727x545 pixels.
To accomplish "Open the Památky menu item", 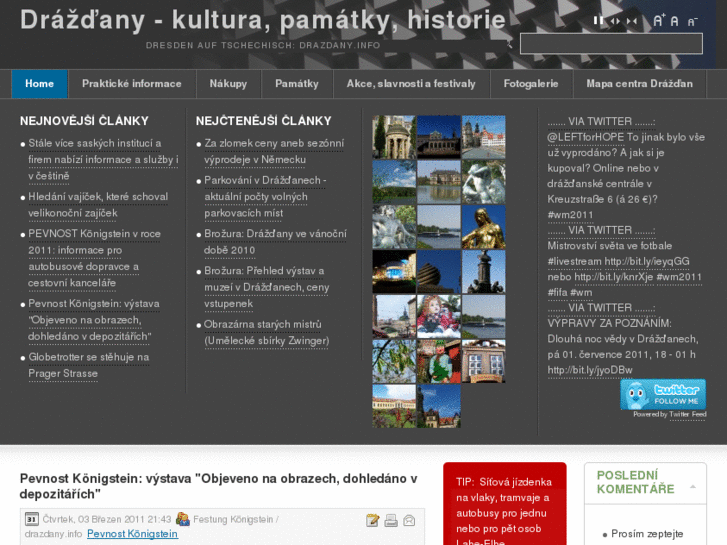I will click(297, 84).
